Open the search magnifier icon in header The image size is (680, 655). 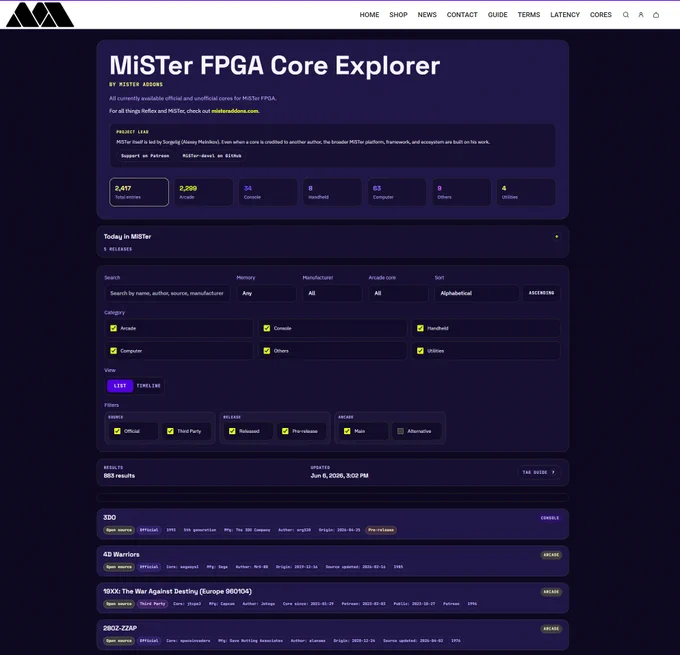(x=626, y=15)
